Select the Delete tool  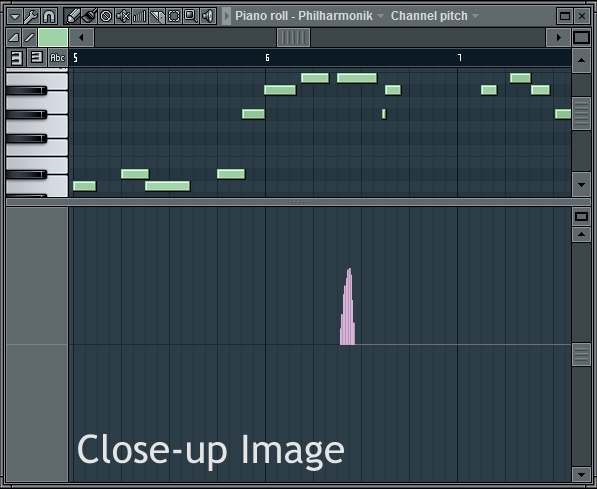tap(106, 16)
